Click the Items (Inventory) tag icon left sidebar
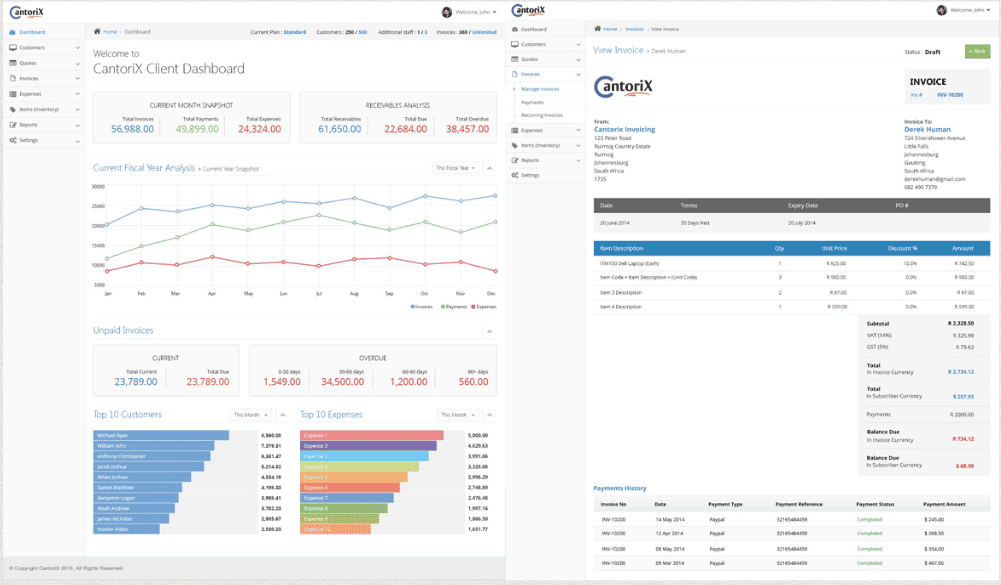Screen dimensions: 1001x585 click(13, 109)
